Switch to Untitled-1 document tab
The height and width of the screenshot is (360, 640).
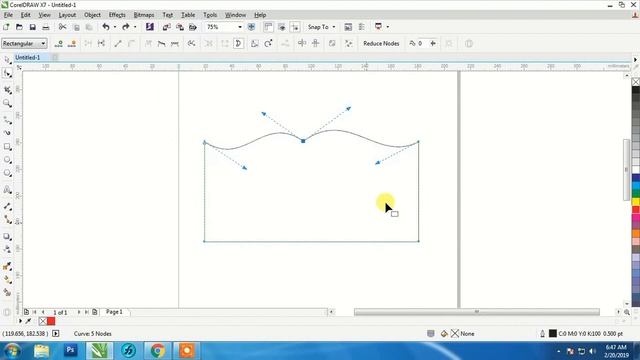coord(28,58)
